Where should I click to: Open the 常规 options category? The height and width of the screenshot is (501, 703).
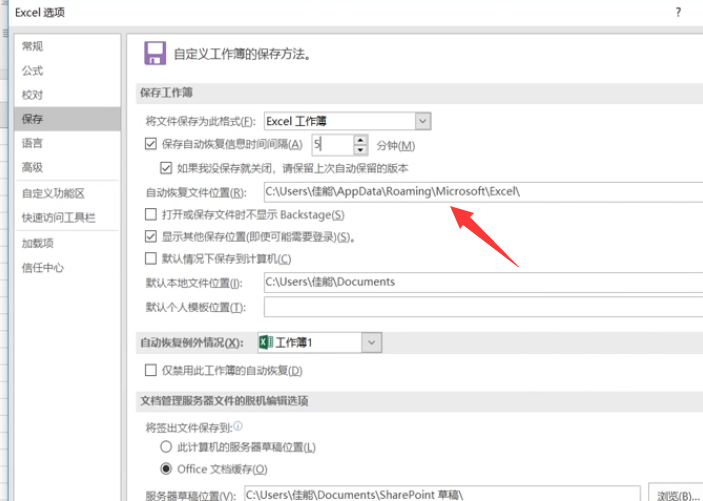pyautogui.click(x=32, y=46)
